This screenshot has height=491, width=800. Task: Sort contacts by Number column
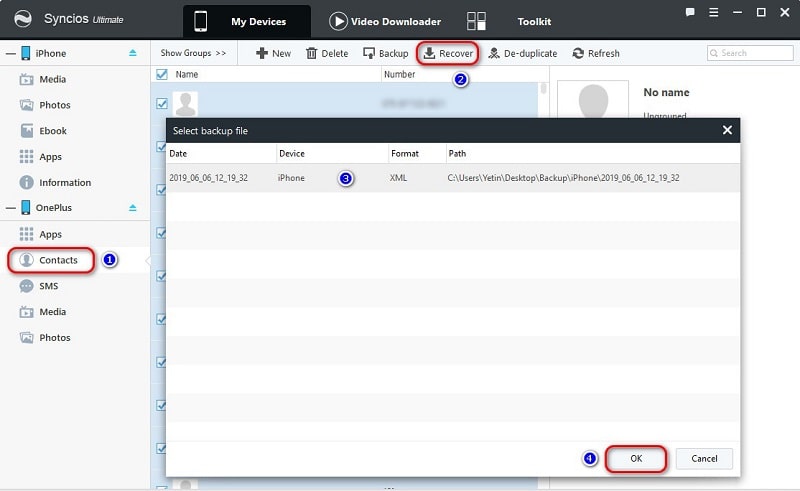[x=399, y=75]
